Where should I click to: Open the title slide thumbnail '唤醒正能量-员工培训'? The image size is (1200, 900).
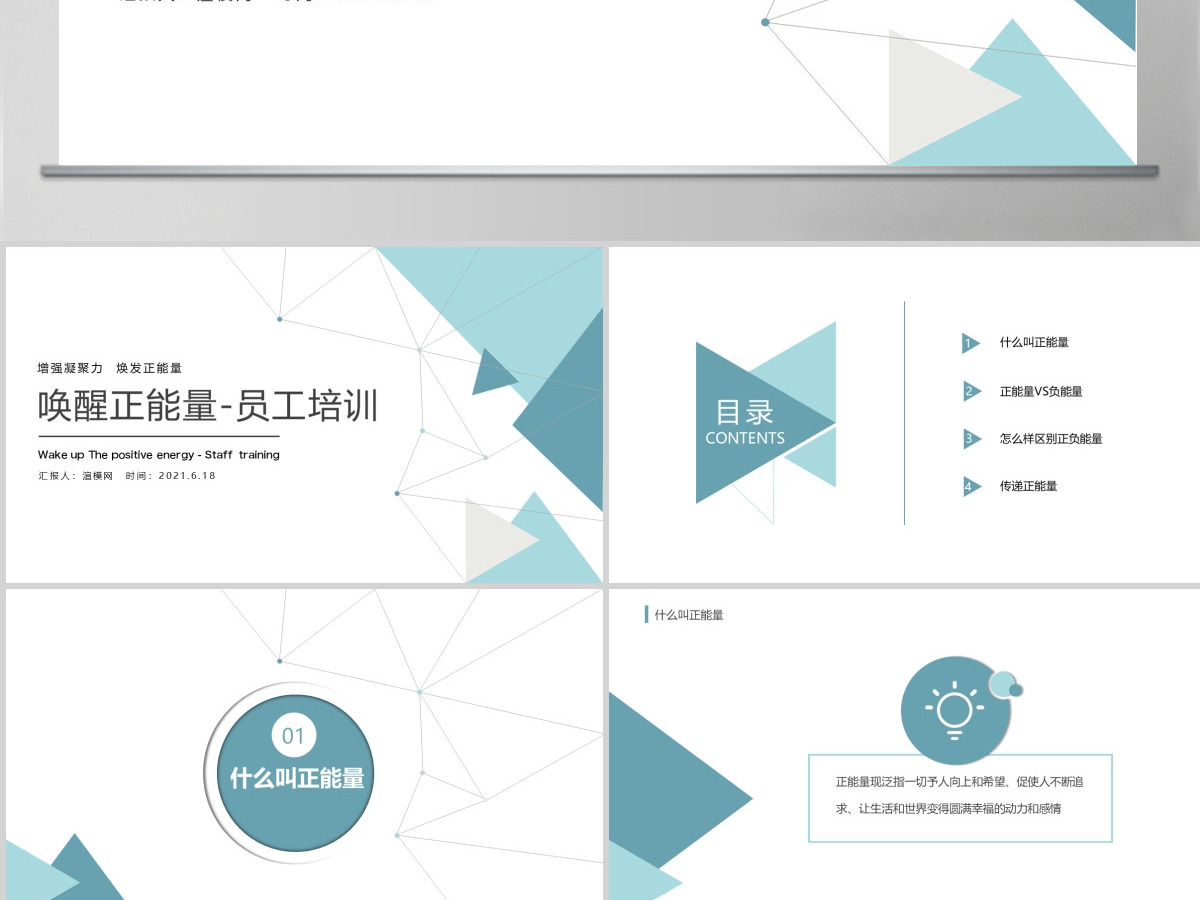(x=304, y=415)
